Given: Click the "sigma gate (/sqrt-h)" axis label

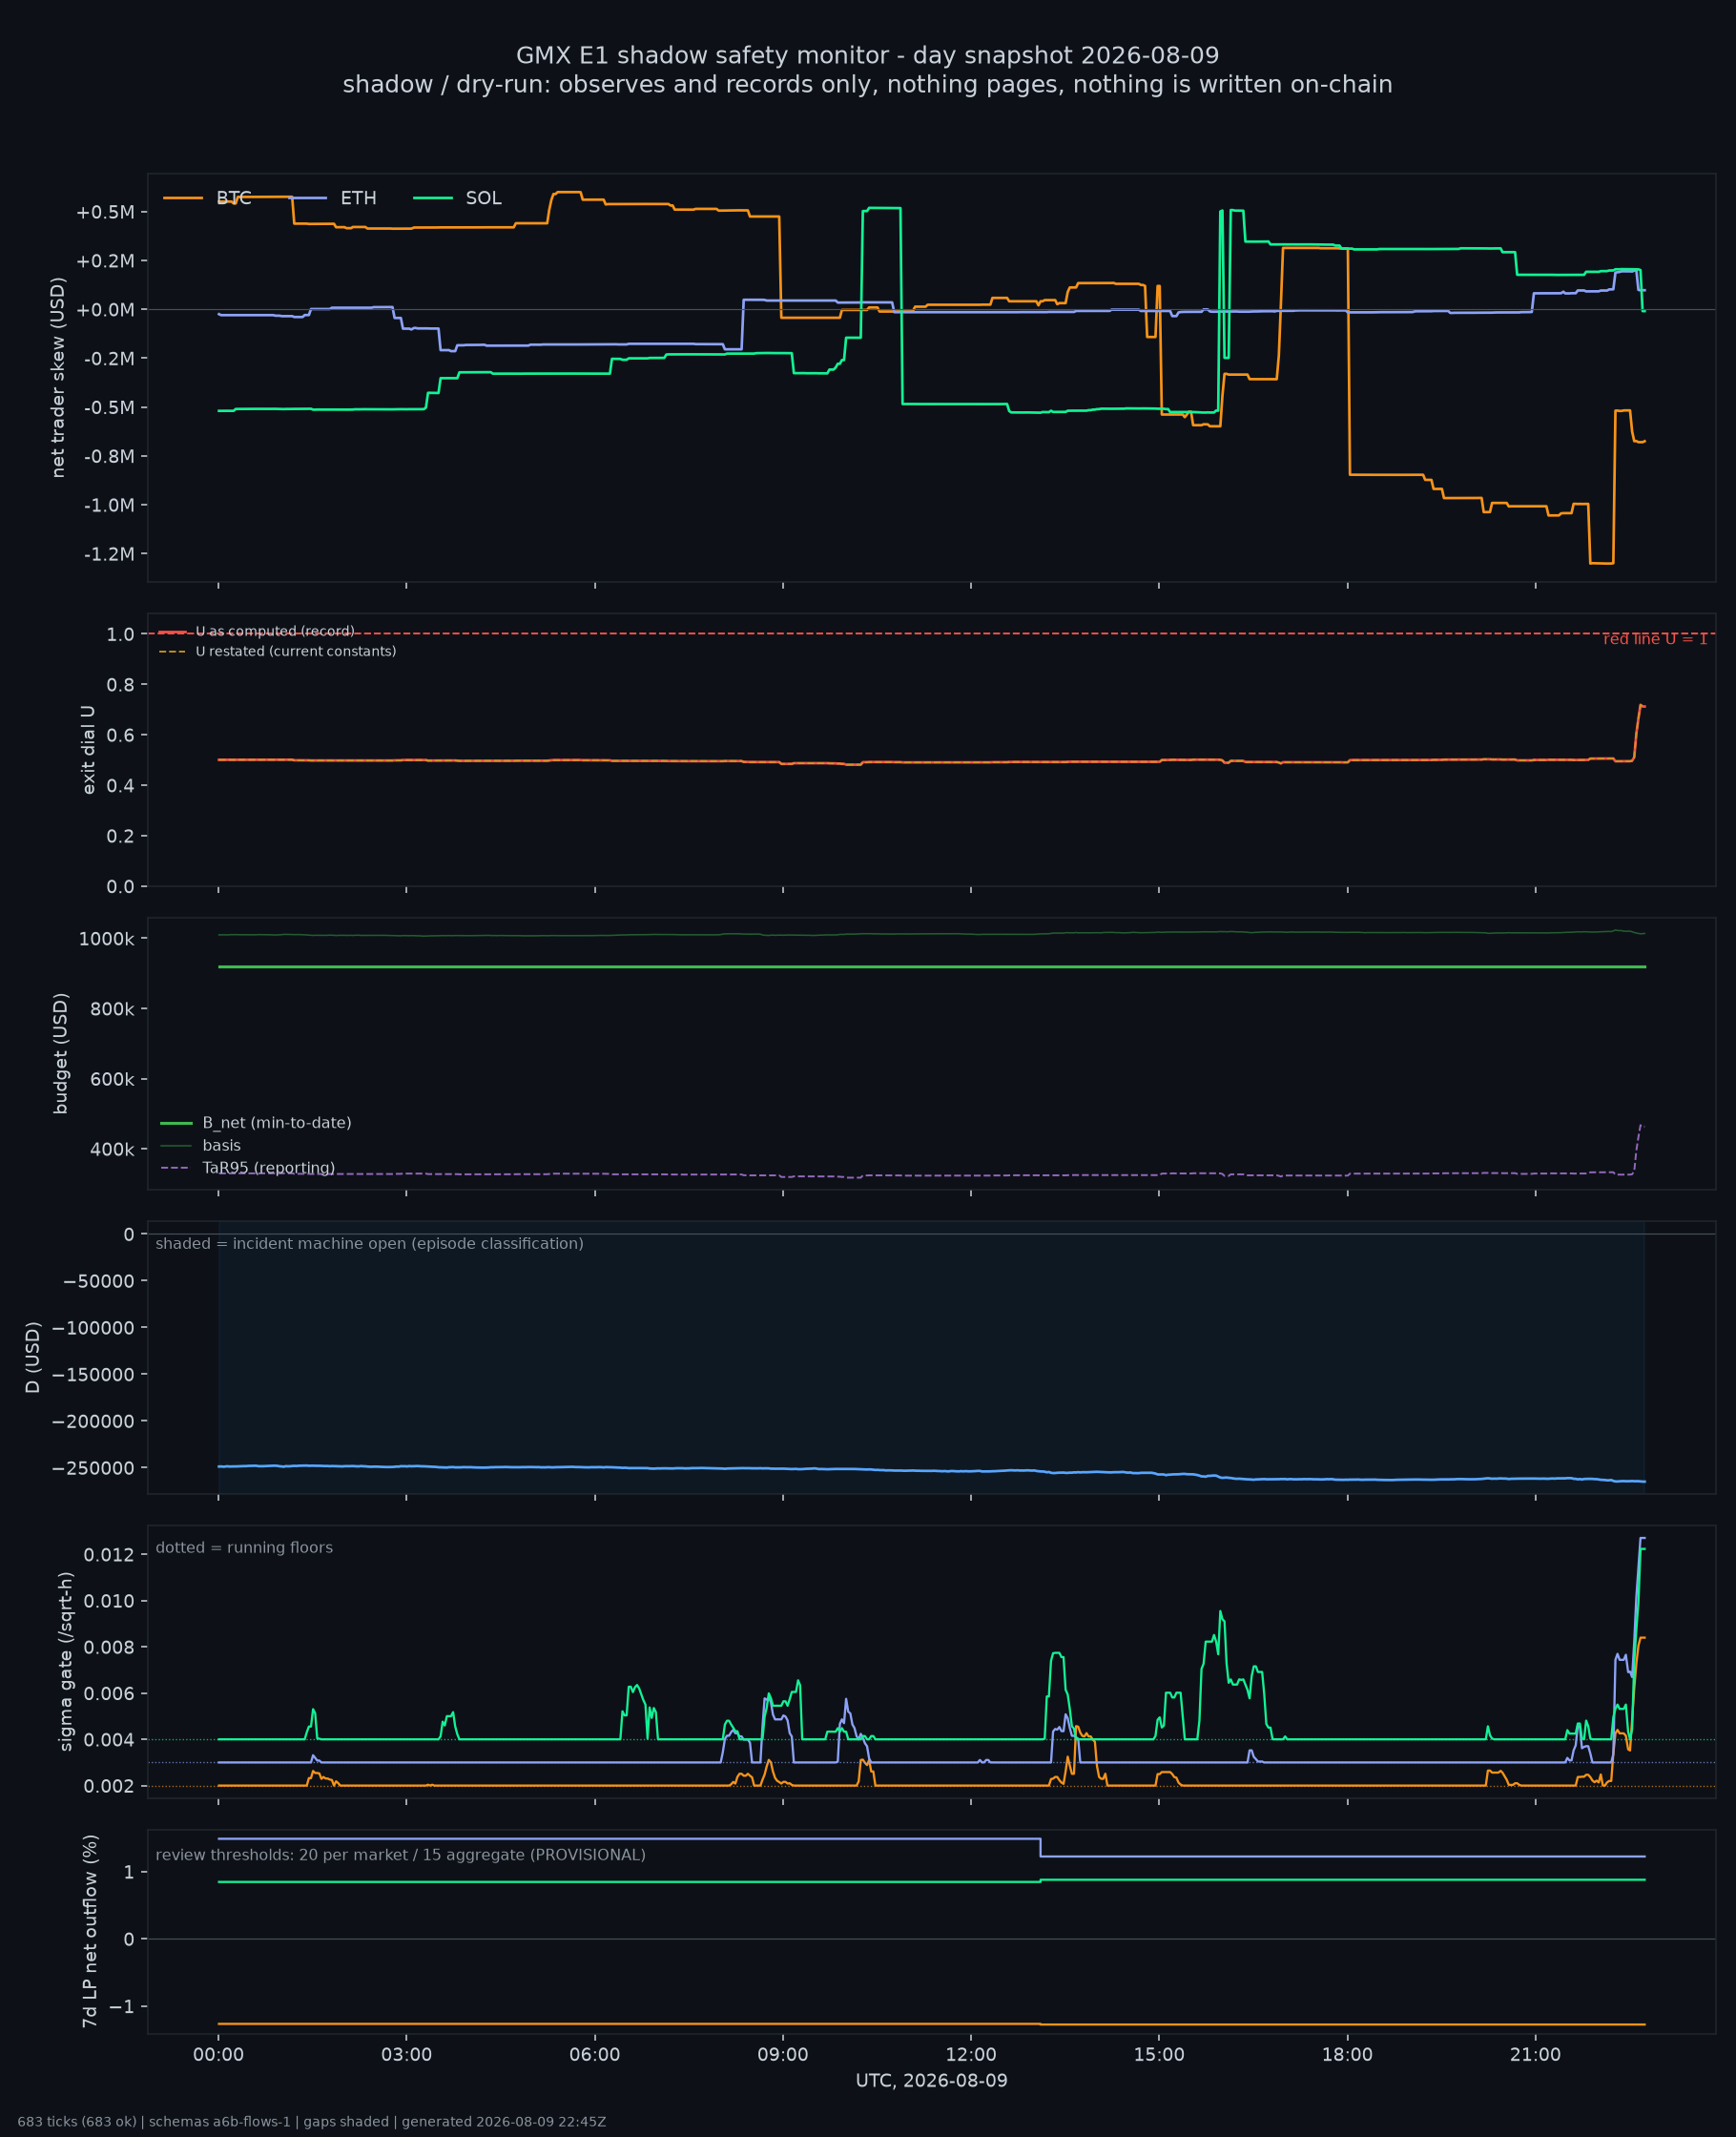Looking at the screenshot, I should 66,1661.
